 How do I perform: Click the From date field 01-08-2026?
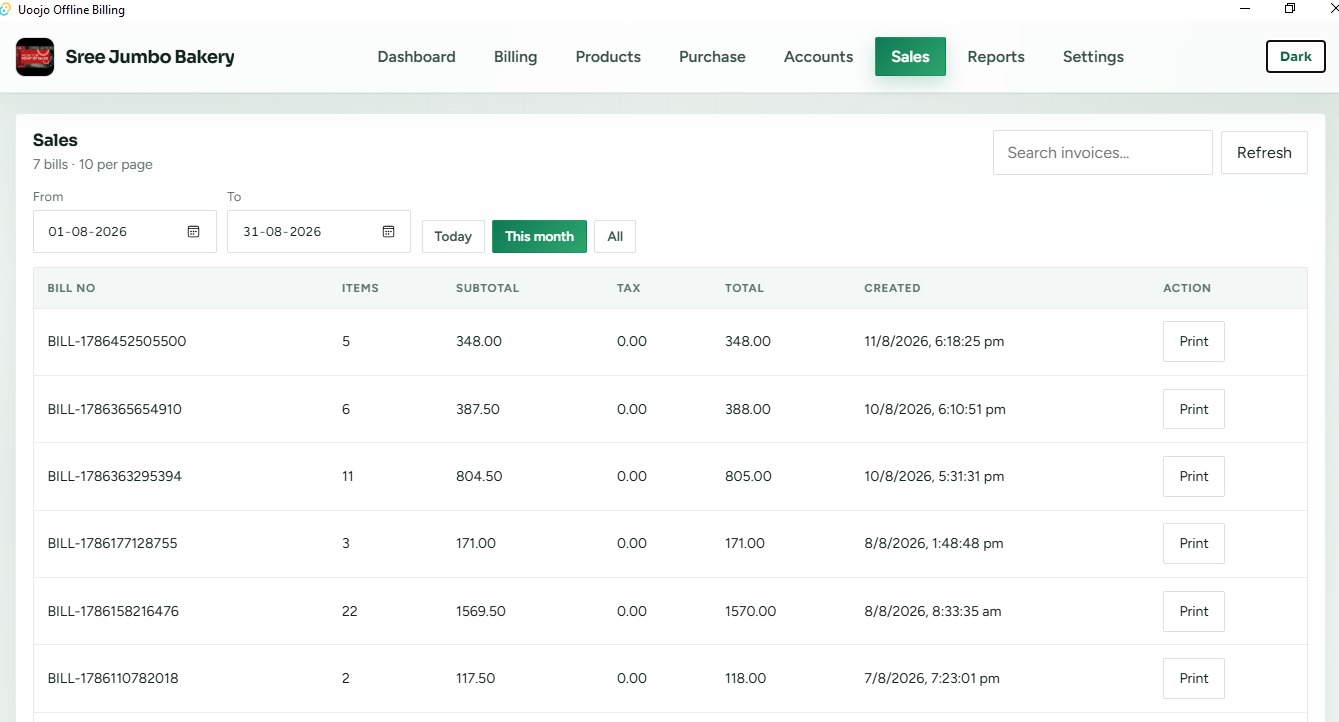[125, 231]
